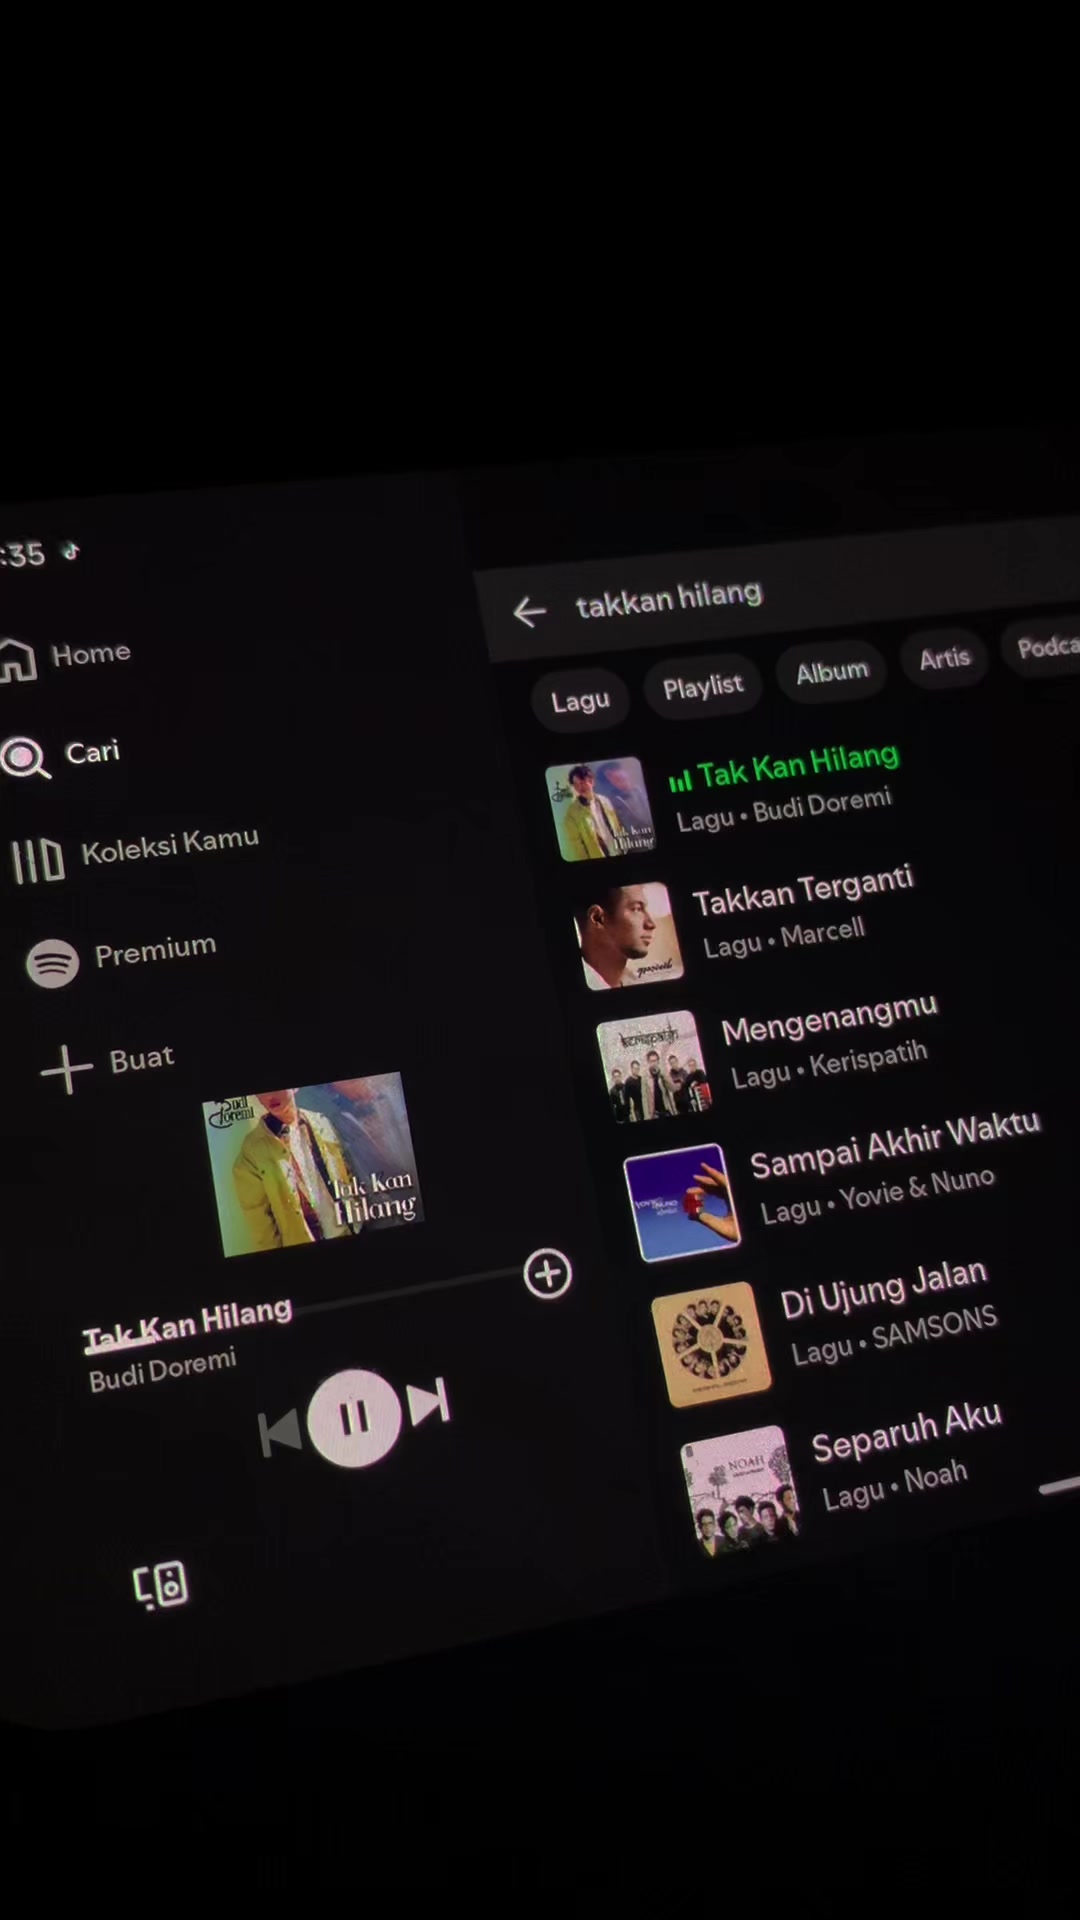The image size is (1080, 1920).
Task: Select the Home label in sidebar
Action: tap(91, 654)
